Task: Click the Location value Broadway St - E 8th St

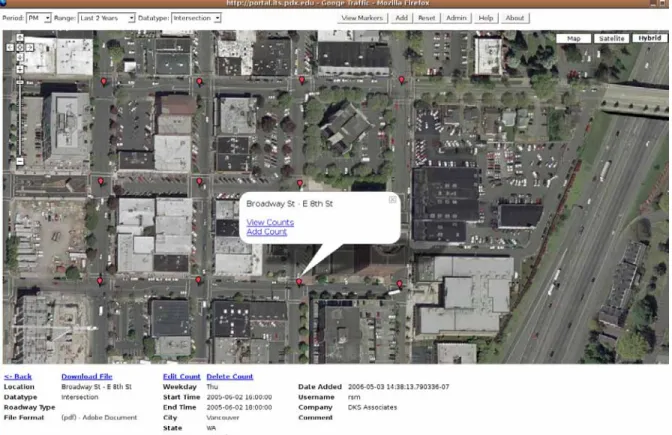Action: [x=96, y=387]
